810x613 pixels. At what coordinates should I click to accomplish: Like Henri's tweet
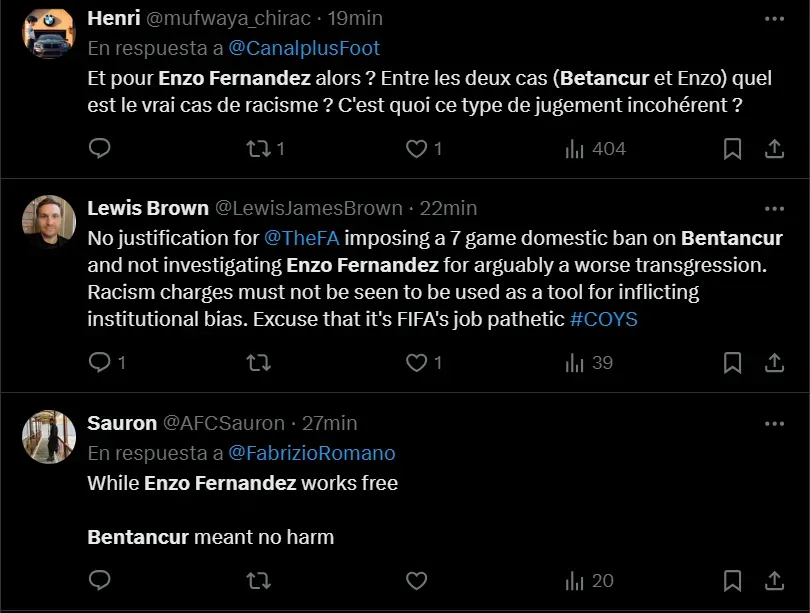point(416,149)
